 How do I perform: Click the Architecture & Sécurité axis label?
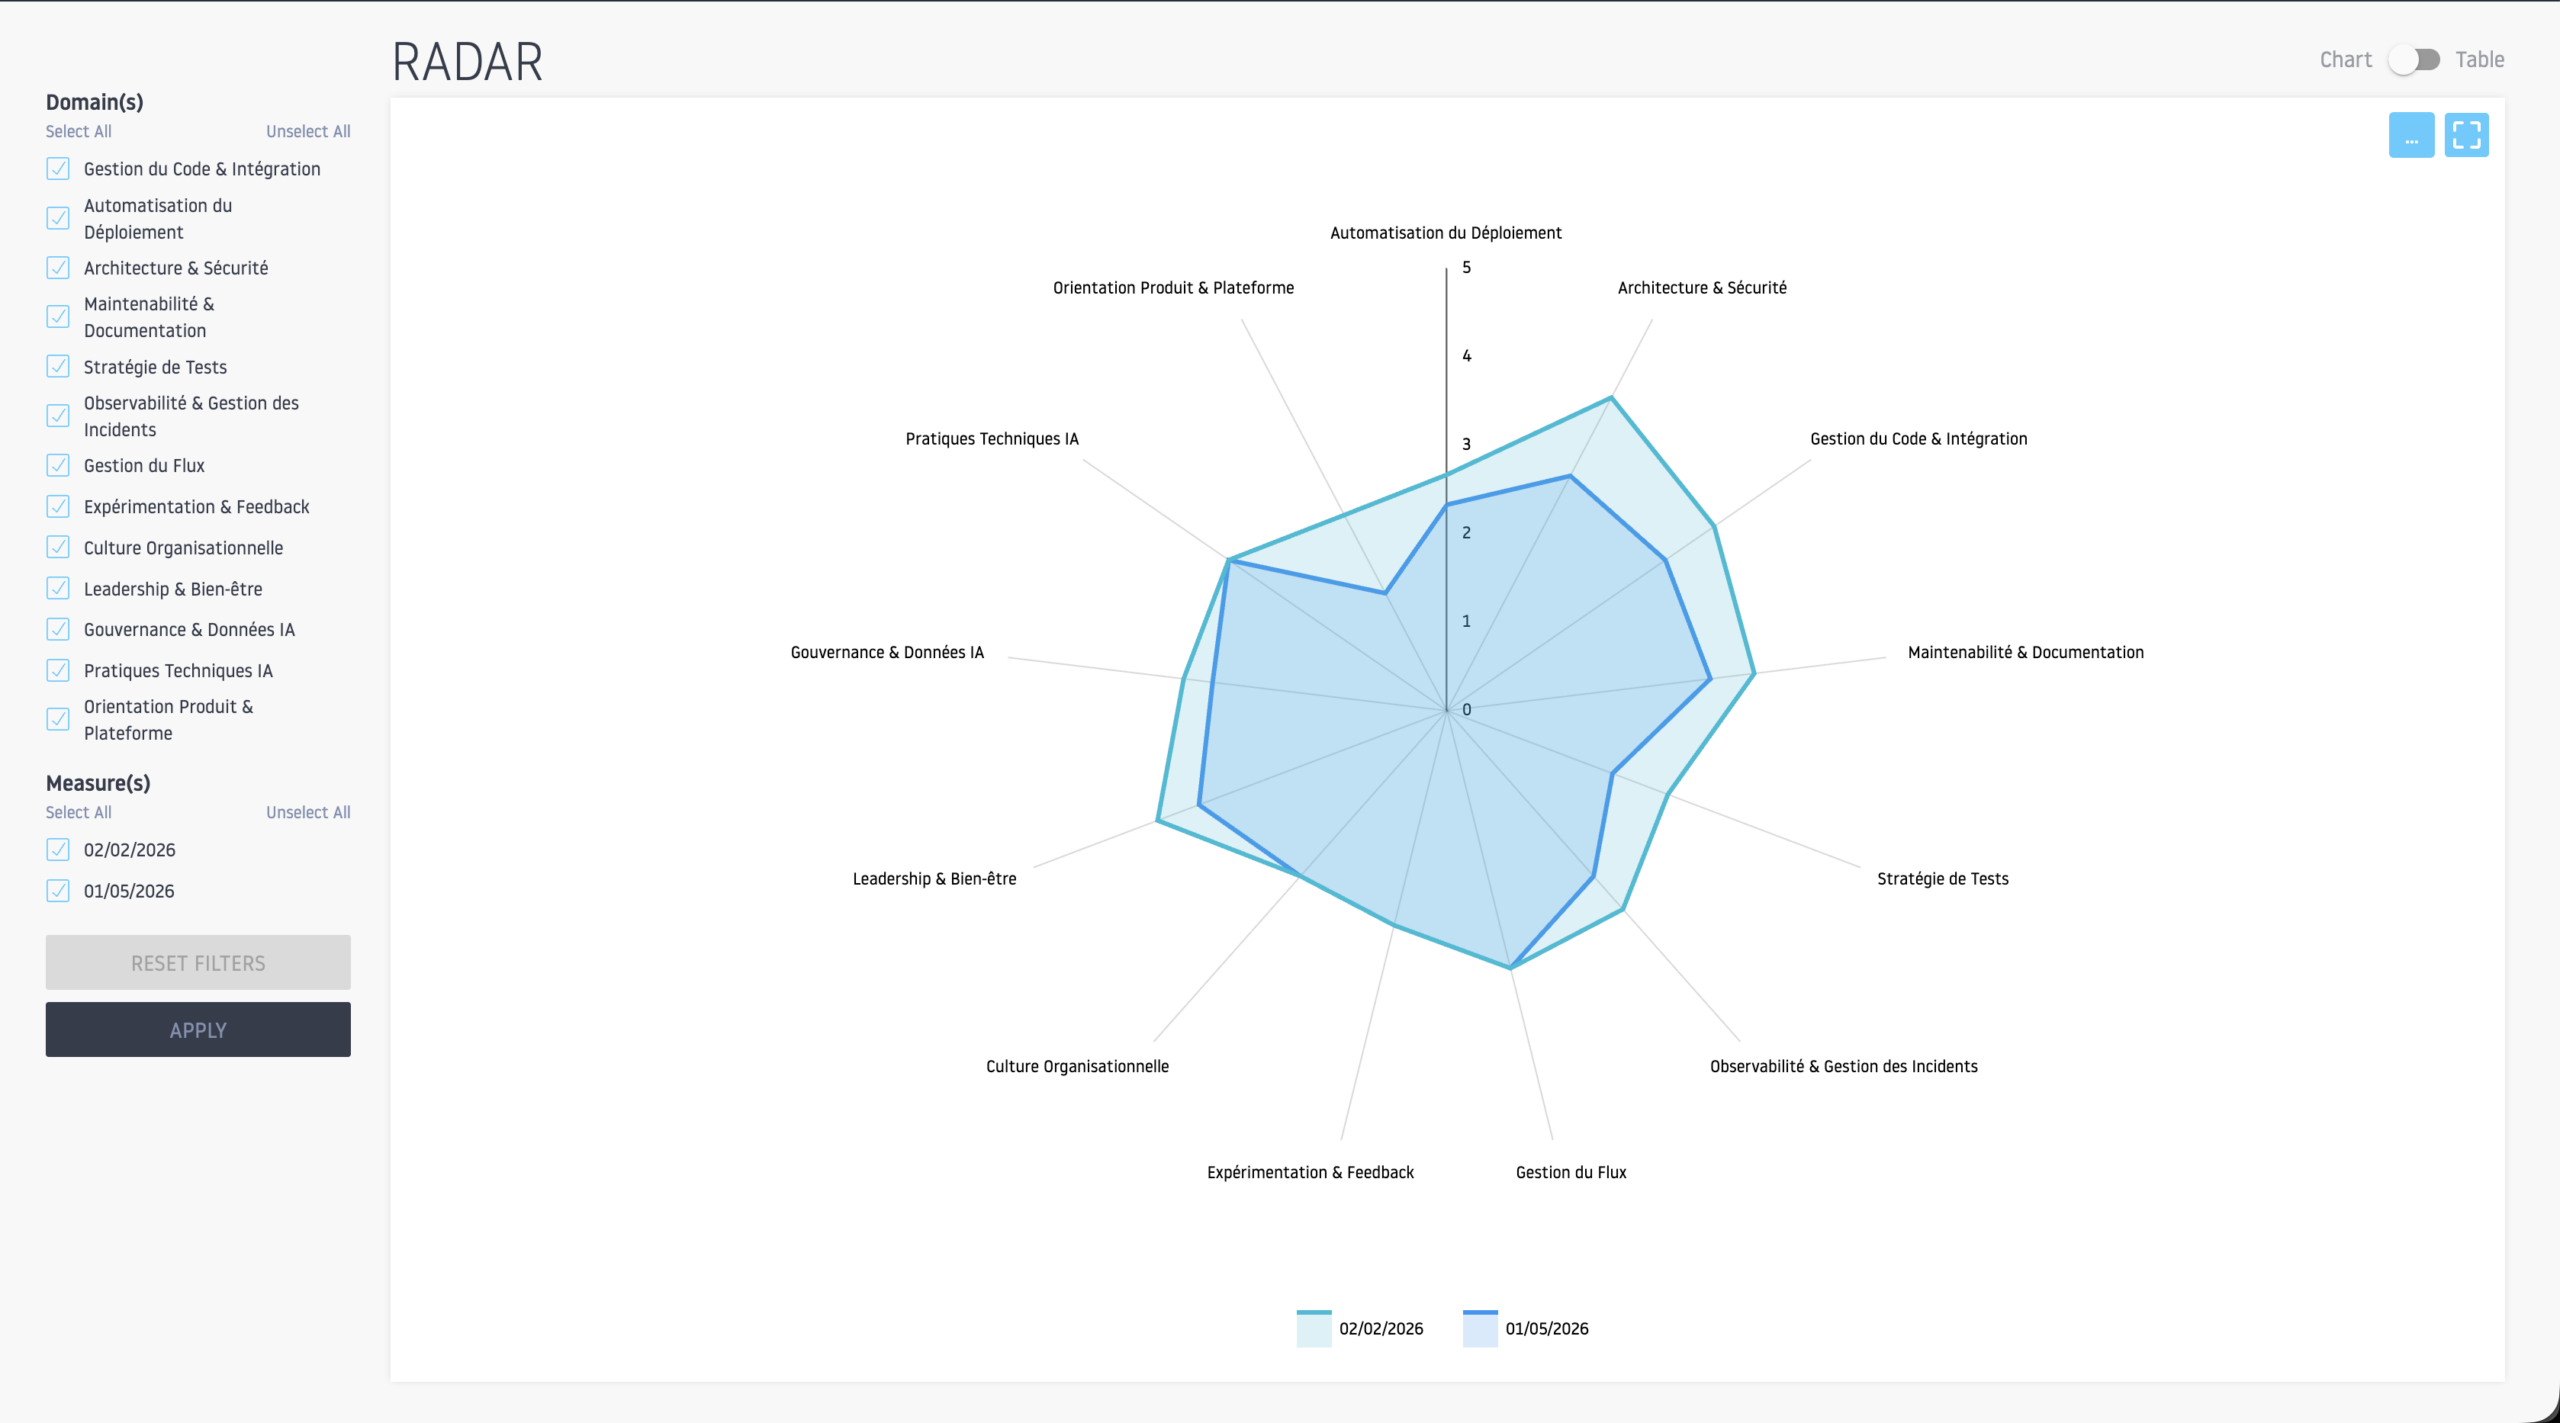(1701, 288)
